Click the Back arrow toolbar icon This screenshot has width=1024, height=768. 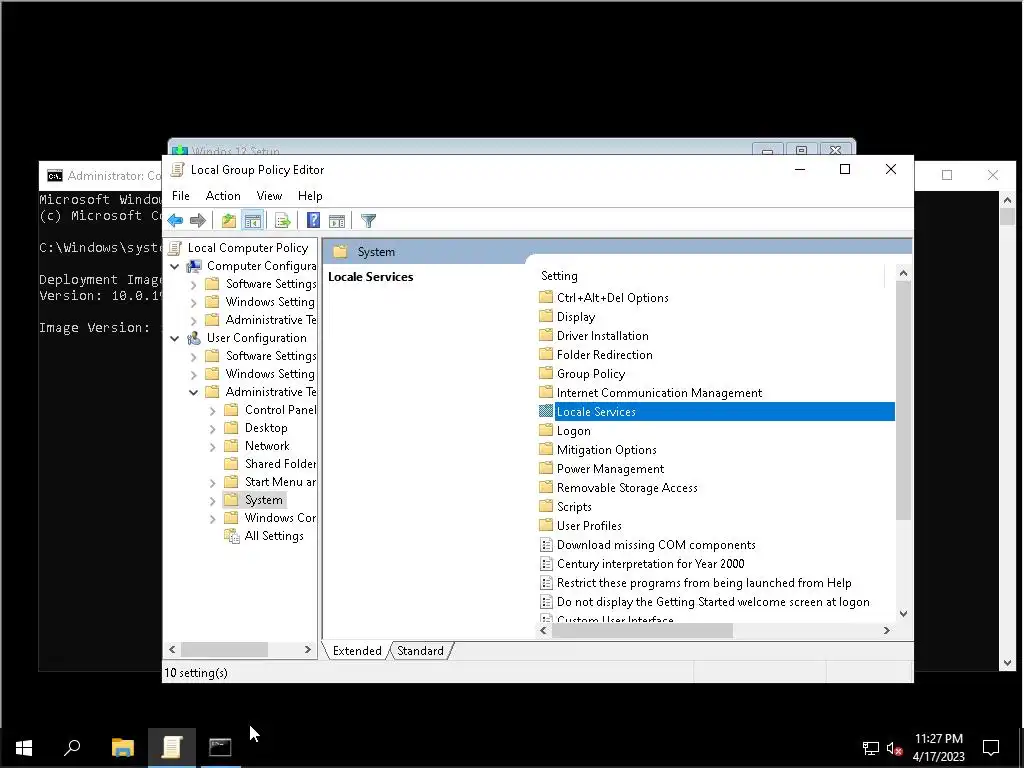pyautogui.click(x=175, y=221)
